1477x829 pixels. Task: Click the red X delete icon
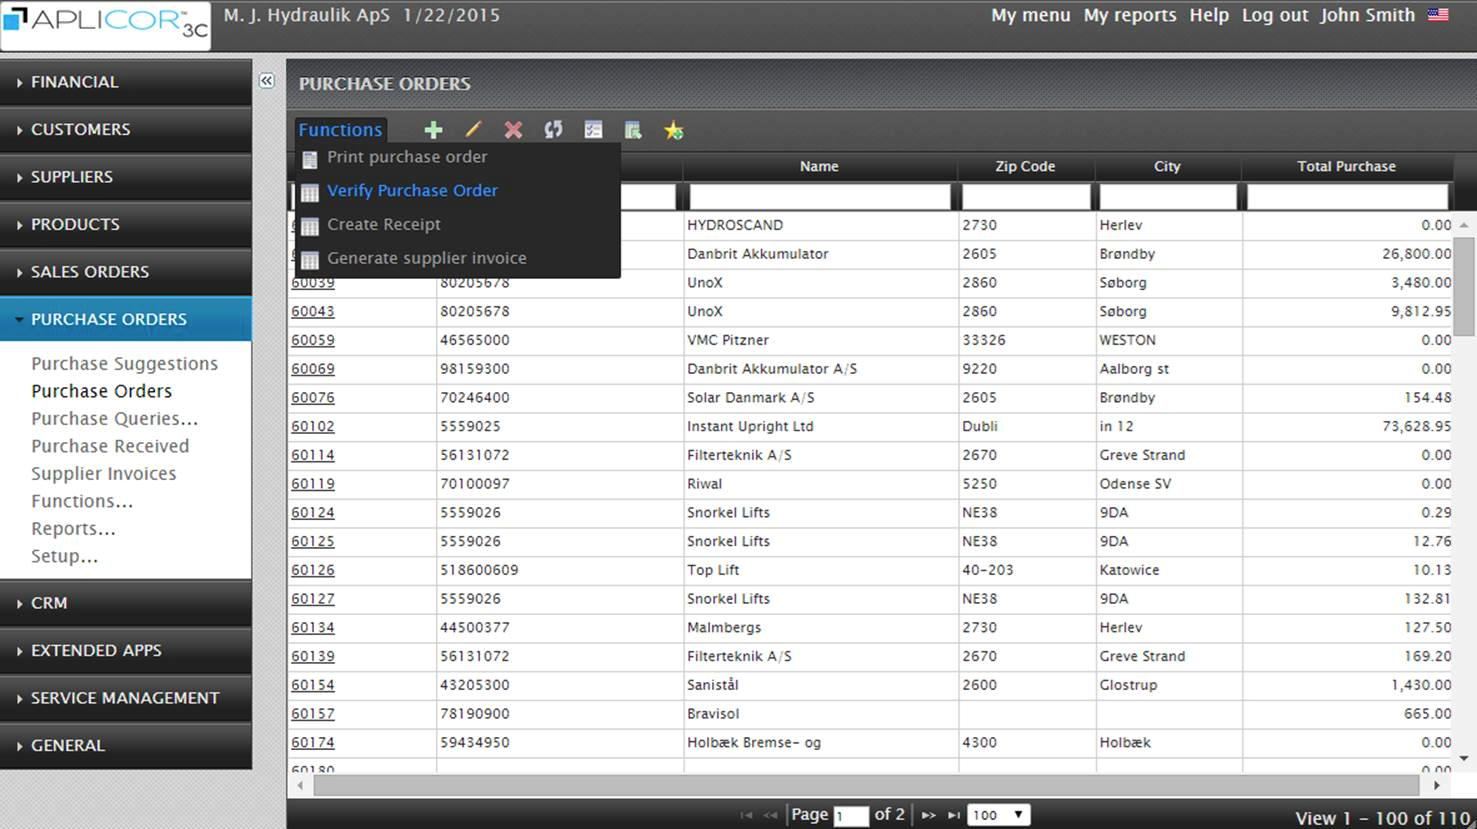pyautogui.click(x=513, y=130)
